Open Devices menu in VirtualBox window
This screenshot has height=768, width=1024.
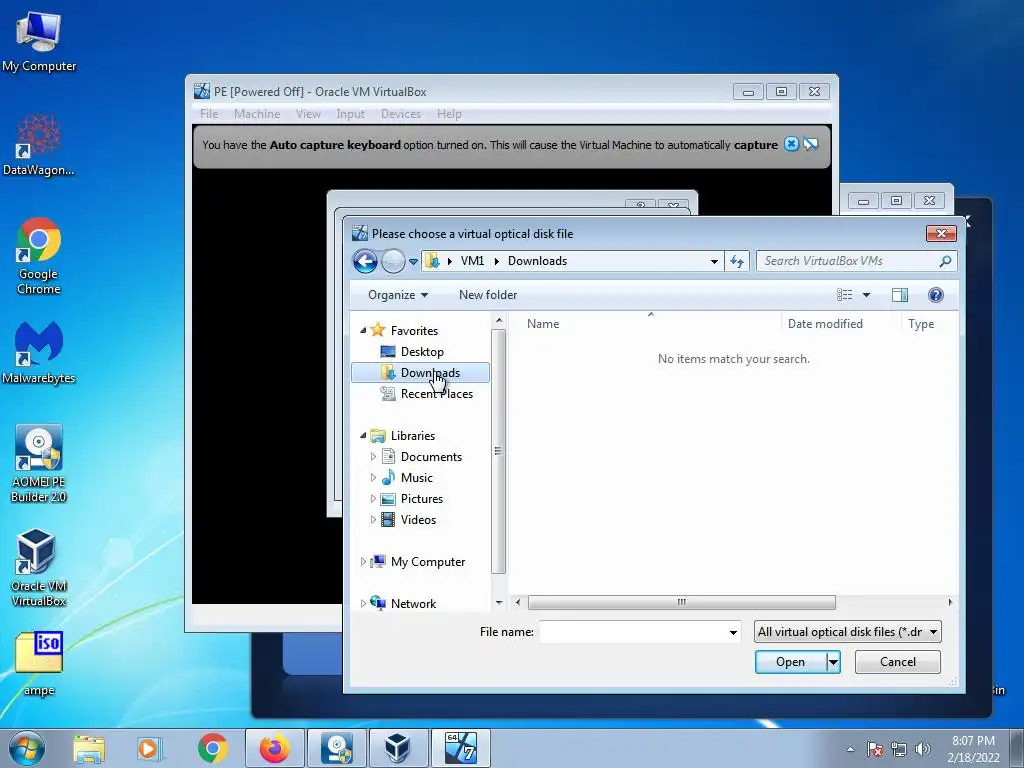click(x=400, y=114)
